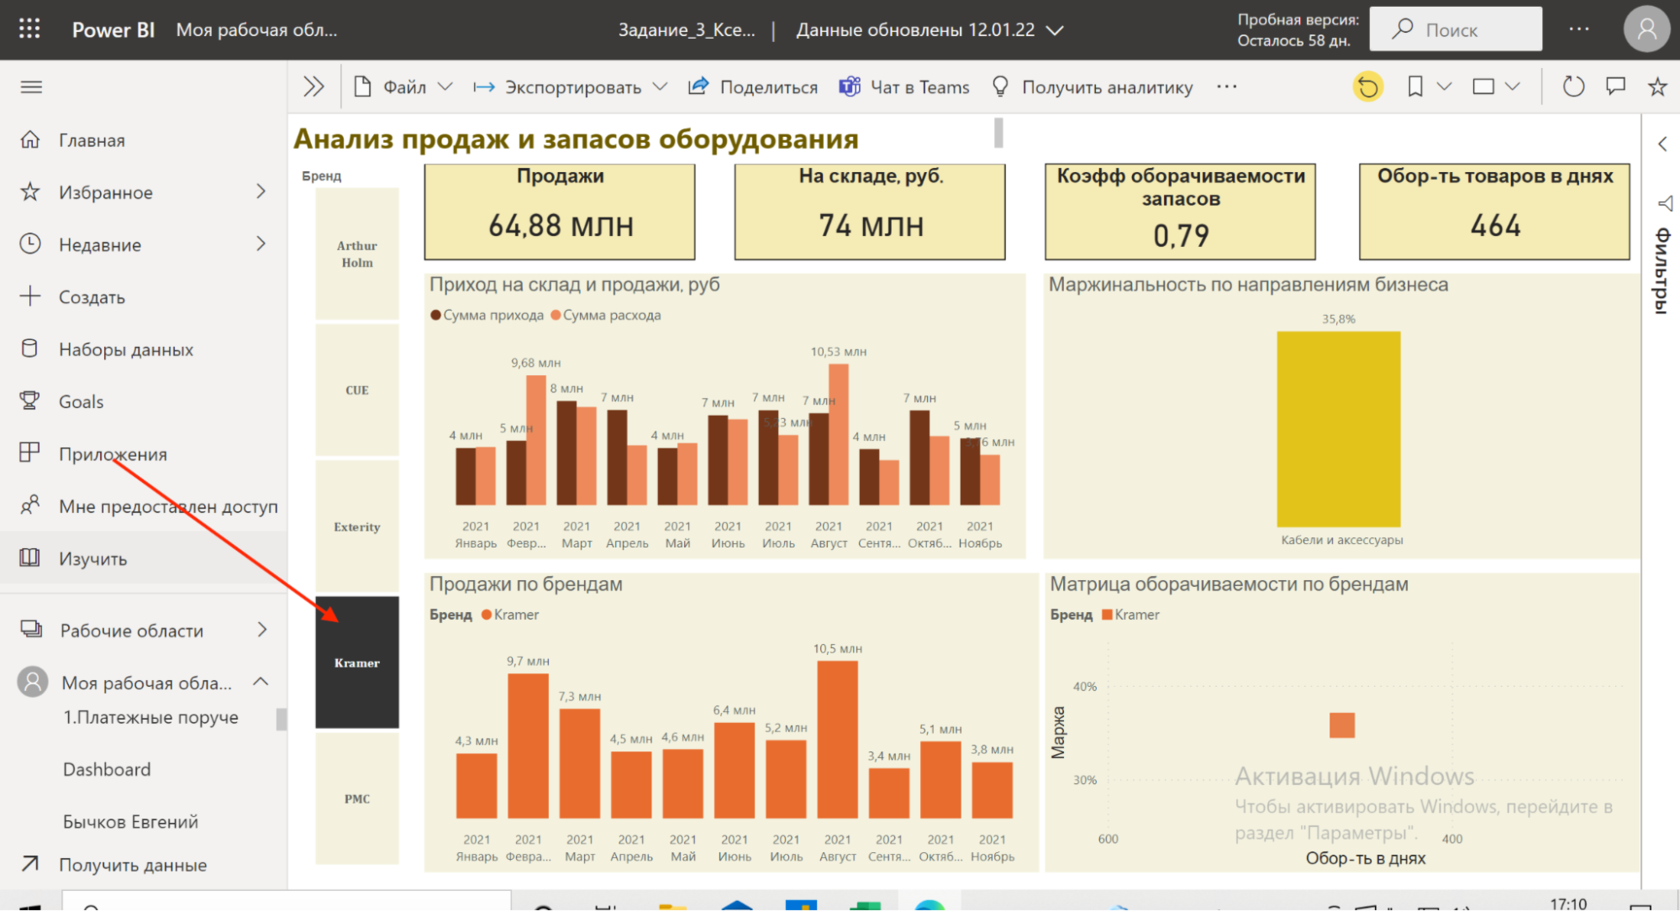This screenshot has width=1680, height=911.
Task: Click the Kramer point in turnover matrix
Action: coord(1342,725)
